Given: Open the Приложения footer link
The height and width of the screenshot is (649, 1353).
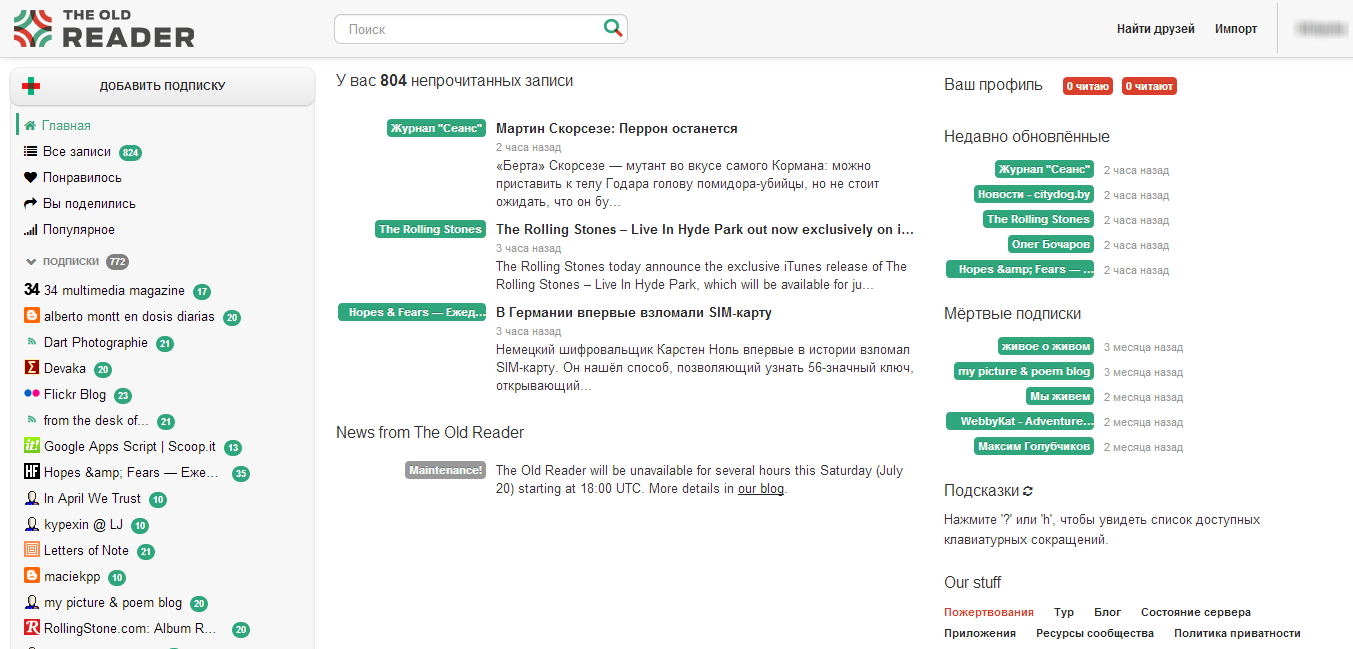Looking at the screenshot, I should coord(980,633).
